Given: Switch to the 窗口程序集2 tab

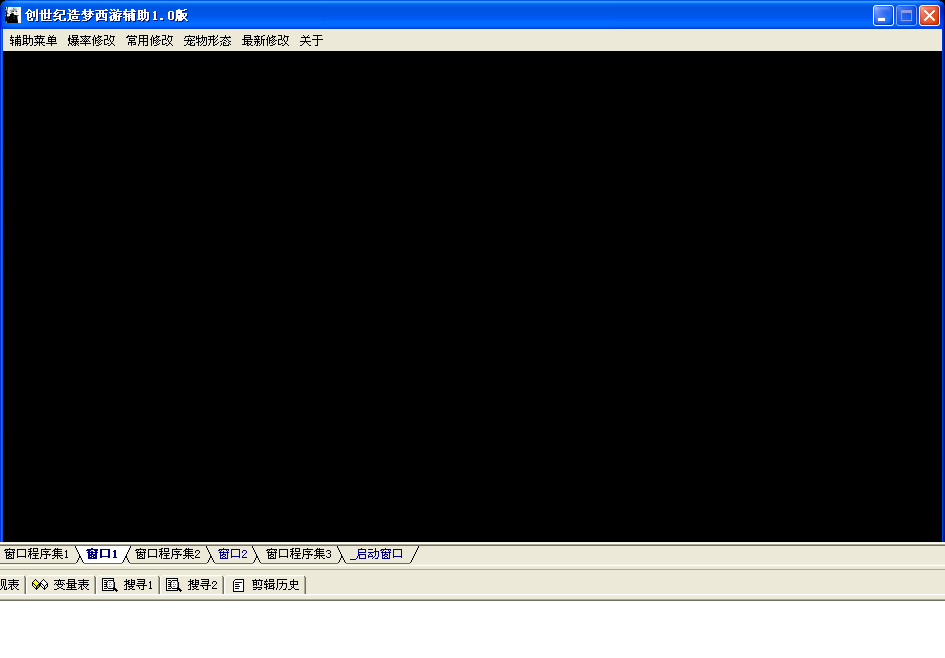Looking at the screenshot, I should point(168,554).
